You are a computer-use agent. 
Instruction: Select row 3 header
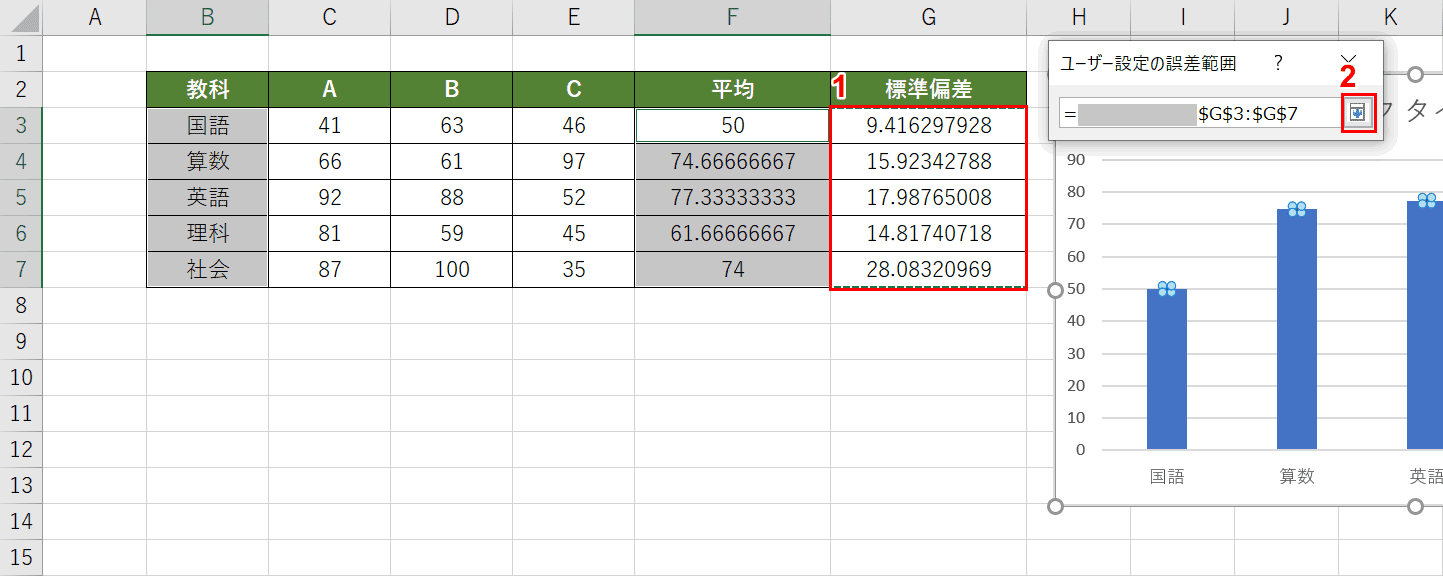[x=21, y=125]
